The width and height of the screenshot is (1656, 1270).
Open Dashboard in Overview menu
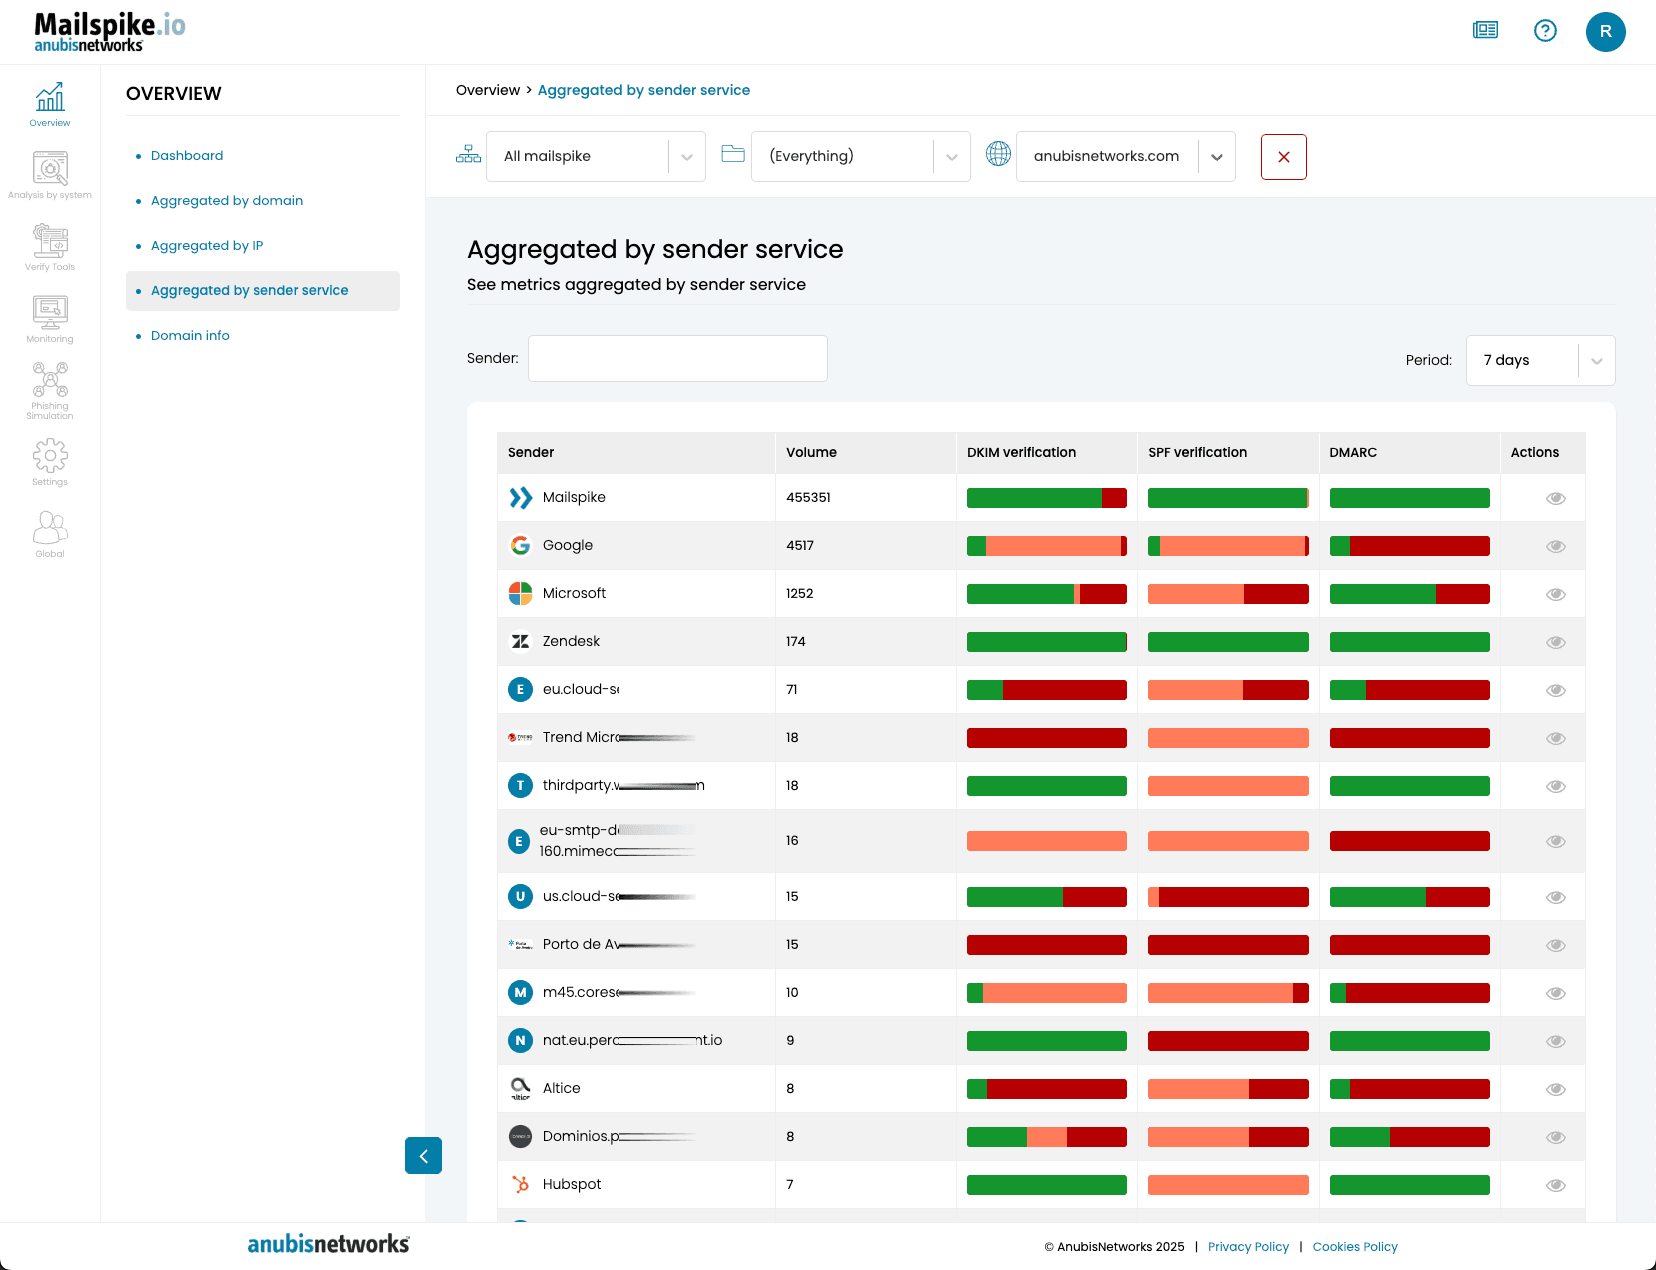click(187, 156)
